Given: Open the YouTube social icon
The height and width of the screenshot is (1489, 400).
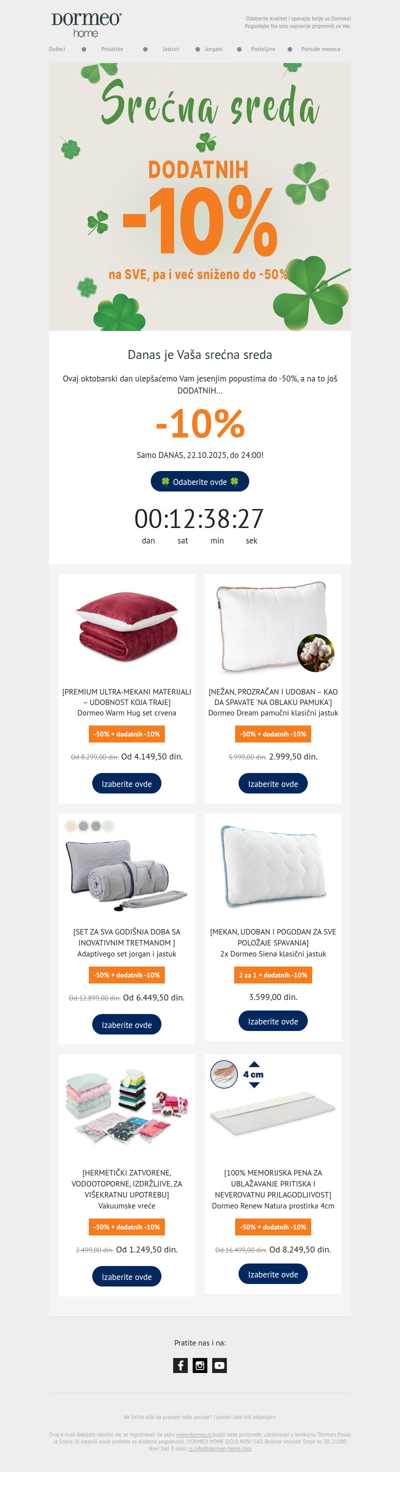Looking at the screenshot, I should click(220, 1365).
